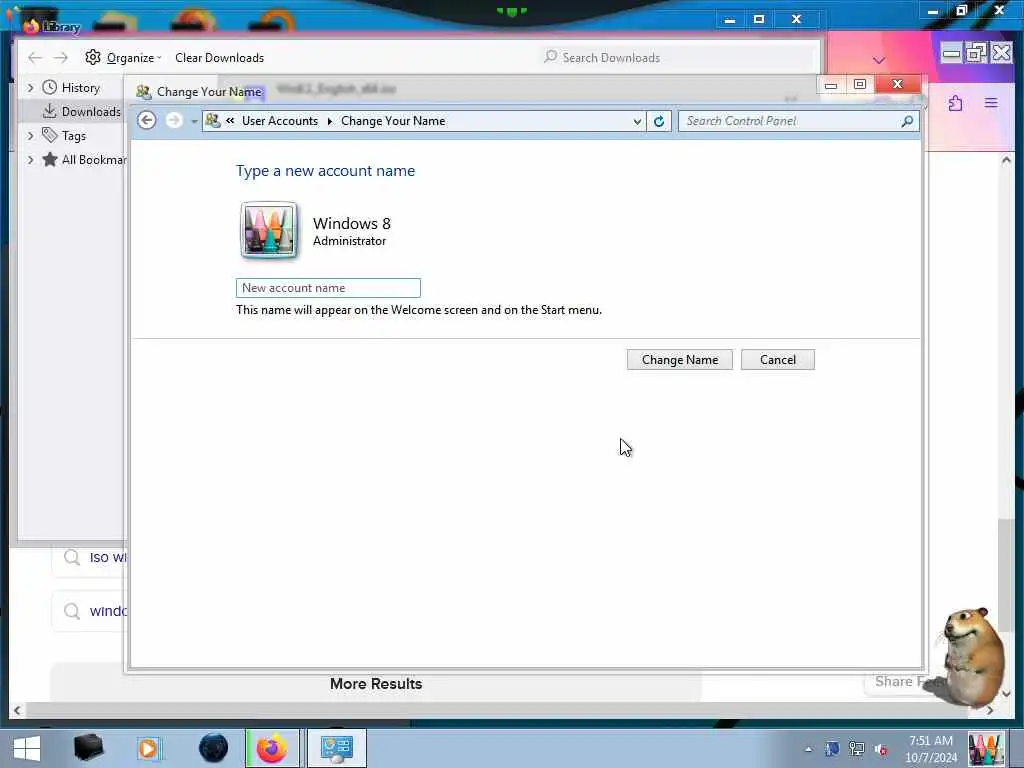The height and width of the screenshot is (768, 1024).
Task: Open the dark globe taskbar icon
Action: [214, 748]
